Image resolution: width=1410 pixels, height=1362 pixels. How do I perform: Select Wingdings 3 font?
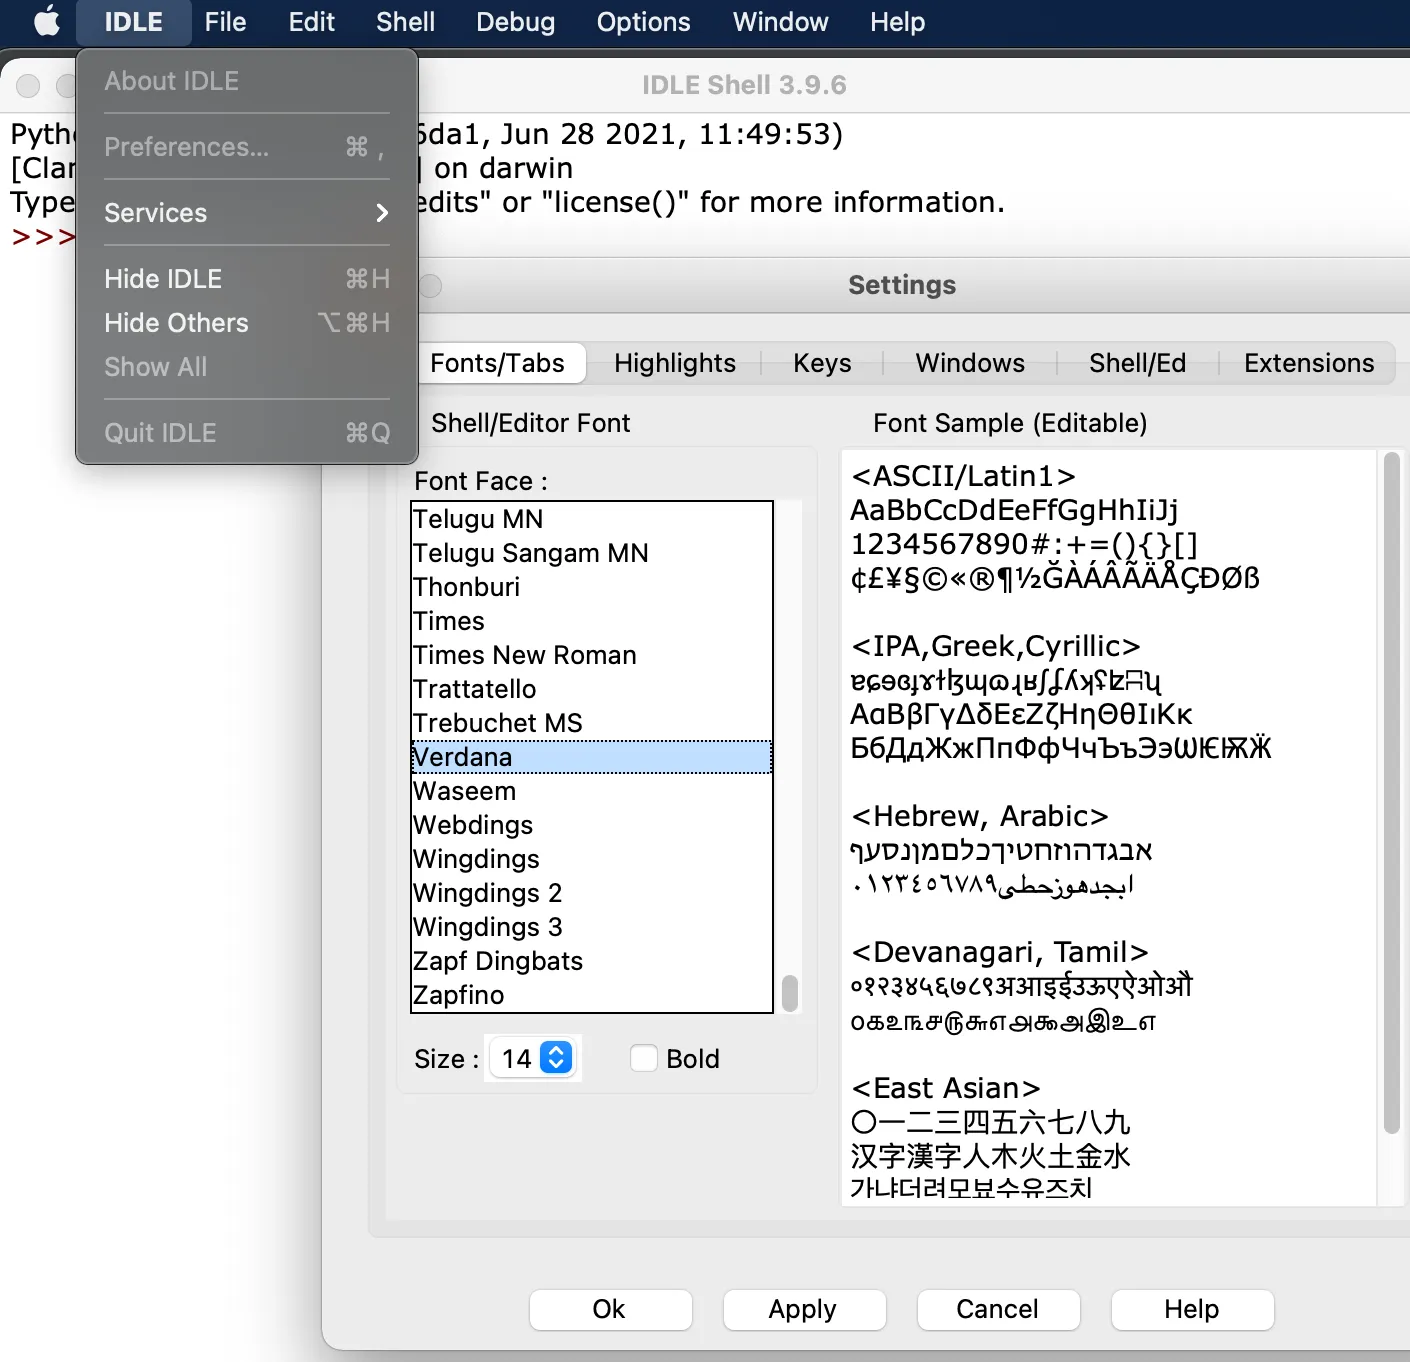click(x=592, y=927)
